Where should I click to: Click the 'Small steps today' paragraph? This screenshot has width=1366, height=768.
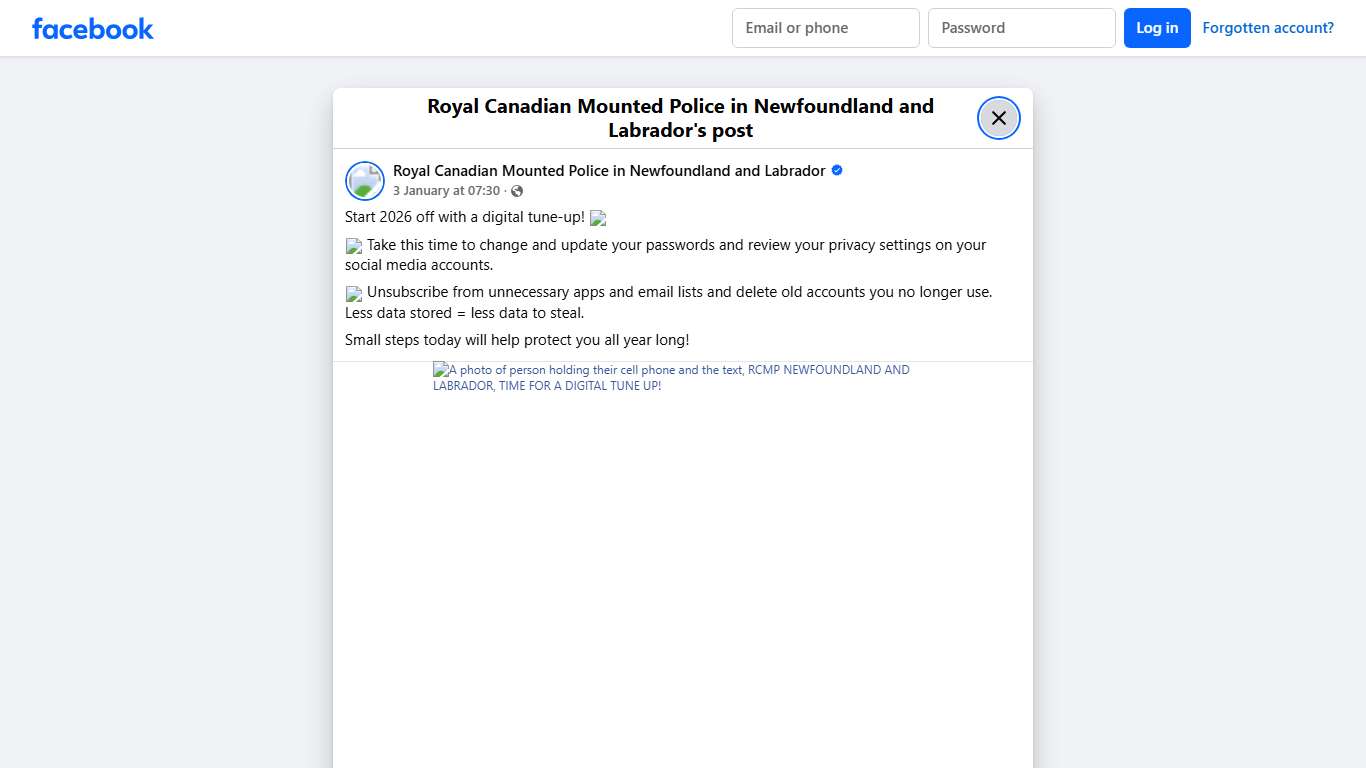[517, 340]
